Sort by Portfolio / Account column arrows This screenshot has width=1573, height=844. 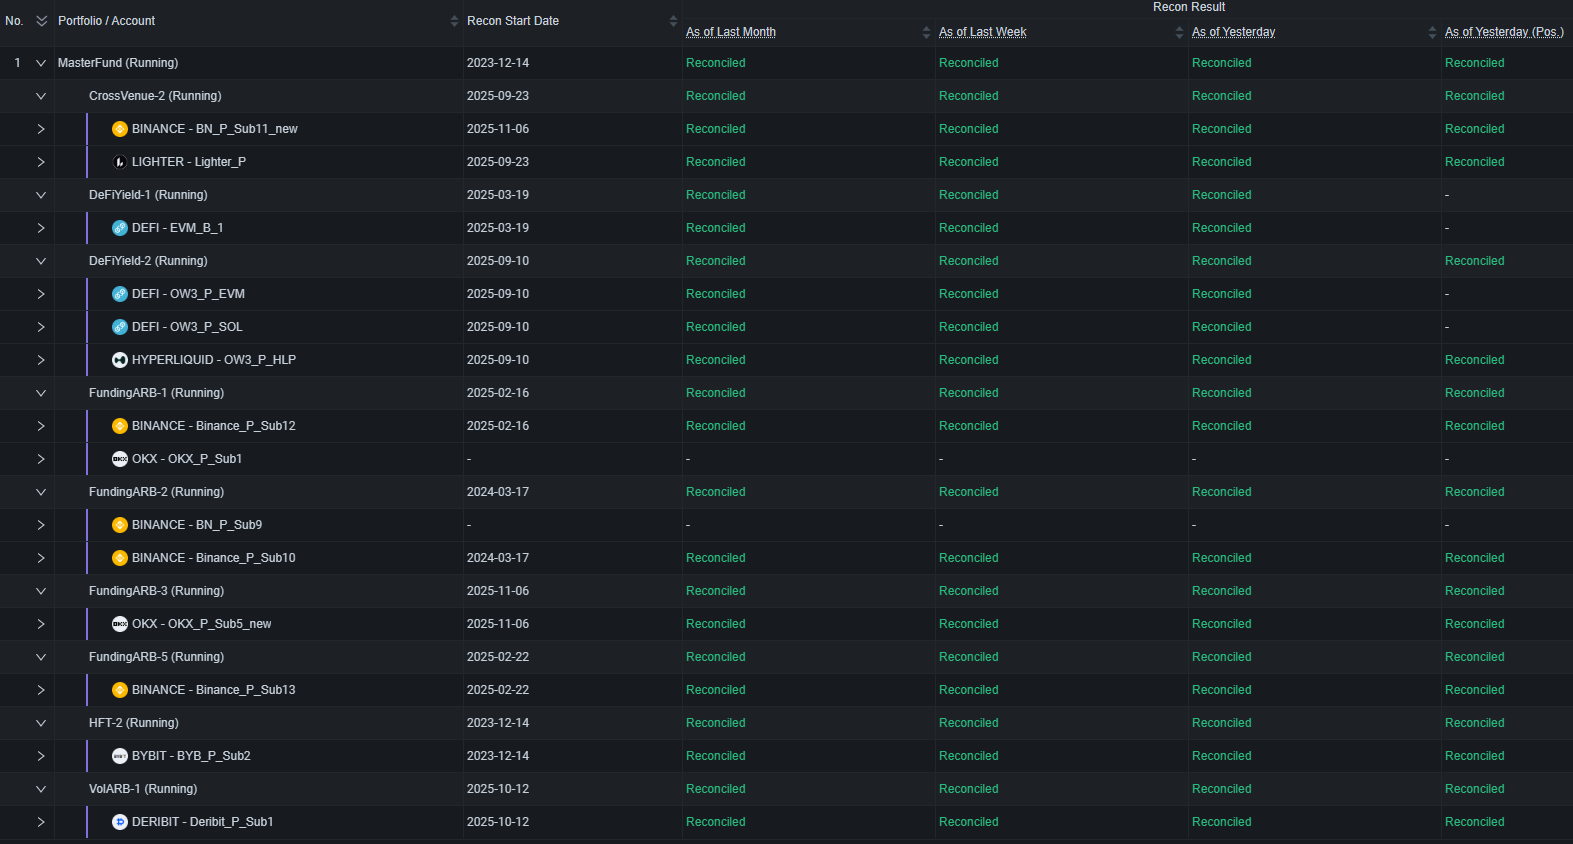pyautogui.click(x=454, y=21)
